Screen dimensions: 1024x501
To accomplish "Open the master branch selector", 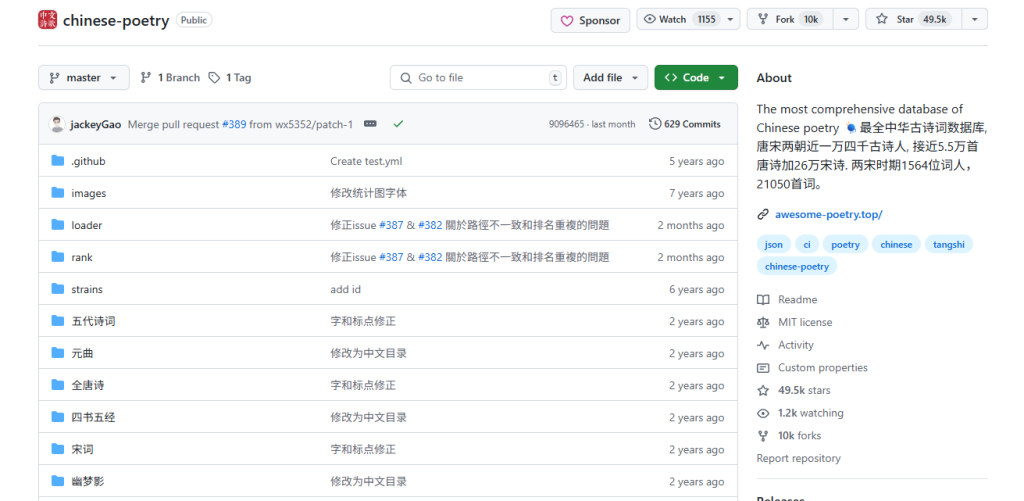I will tap(84, 78).
